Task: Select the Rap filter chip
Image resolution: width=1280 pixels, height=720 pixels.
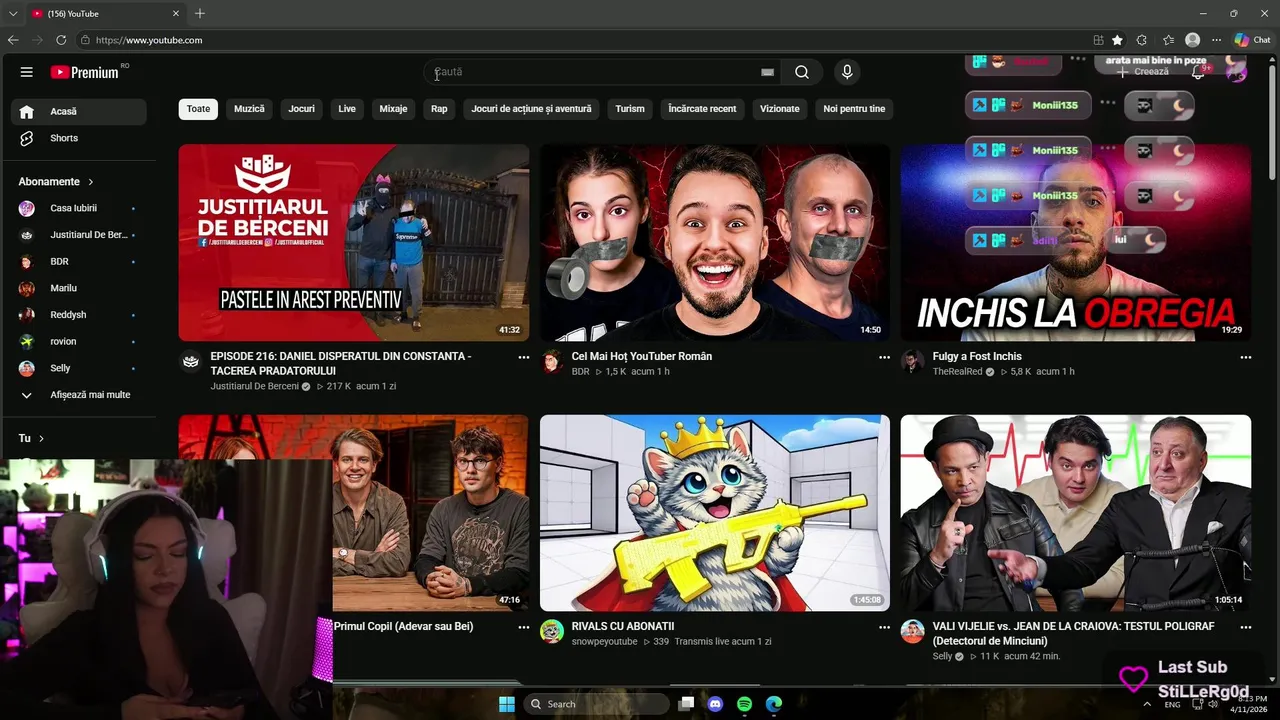Action: pyautogui.click(x=439, y=109)
